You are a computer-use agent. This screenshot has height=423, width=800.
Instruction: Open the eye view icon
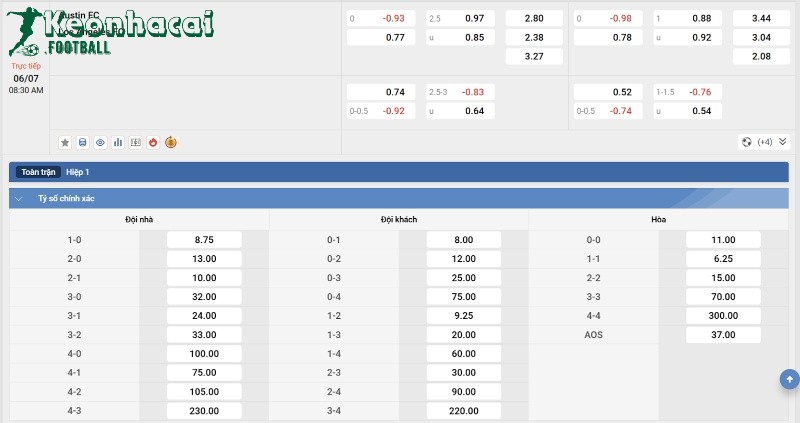(x=100, y=142)
